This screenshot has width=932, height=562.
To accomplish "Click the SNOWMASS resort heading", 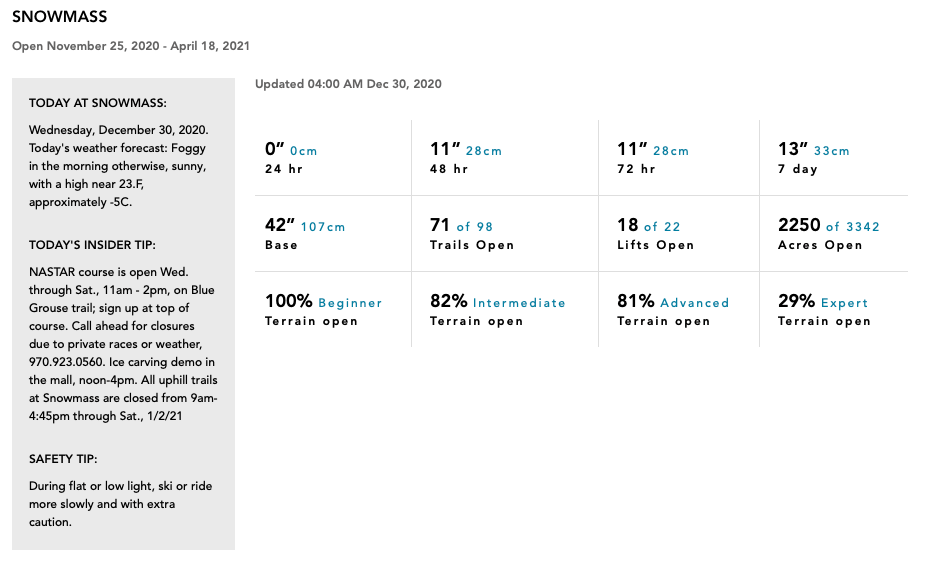I will [59, 17].
